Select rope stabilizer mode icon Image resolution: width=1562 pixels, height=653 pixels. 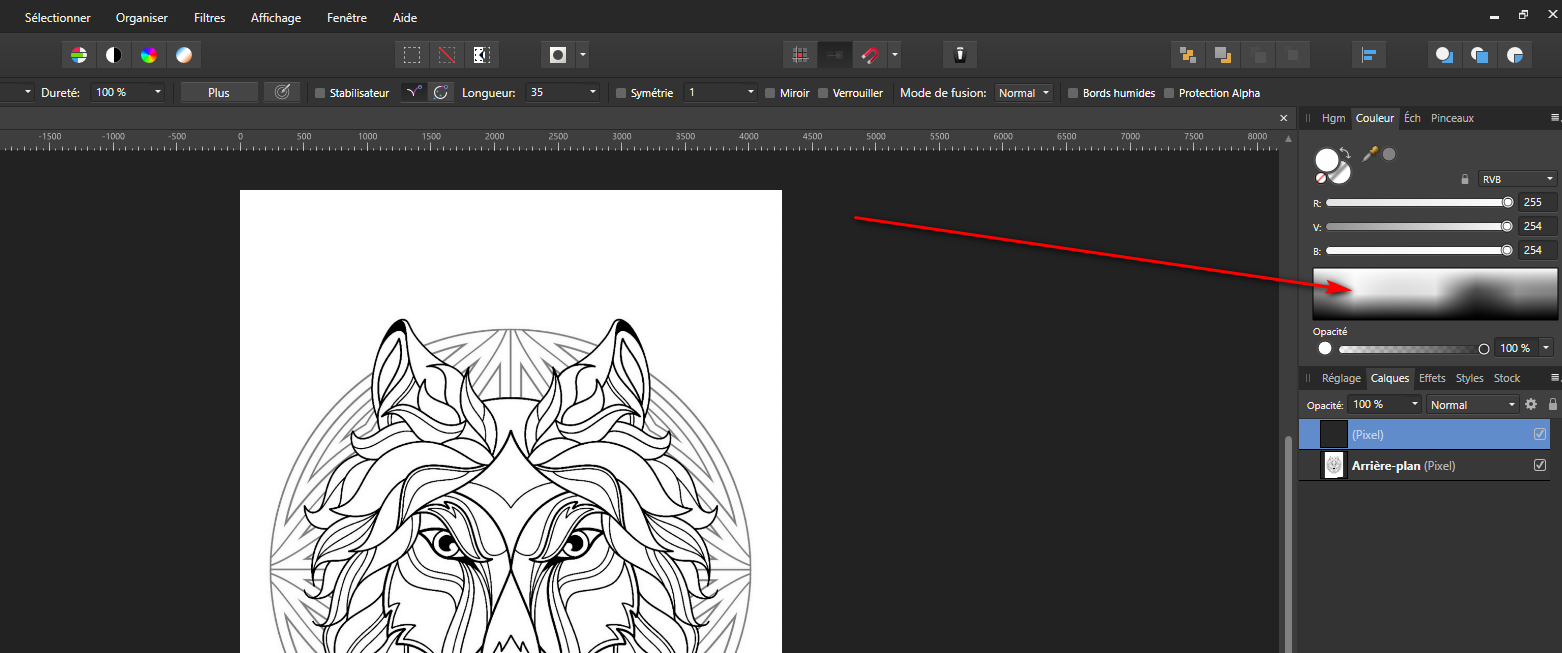pos(413,92)
